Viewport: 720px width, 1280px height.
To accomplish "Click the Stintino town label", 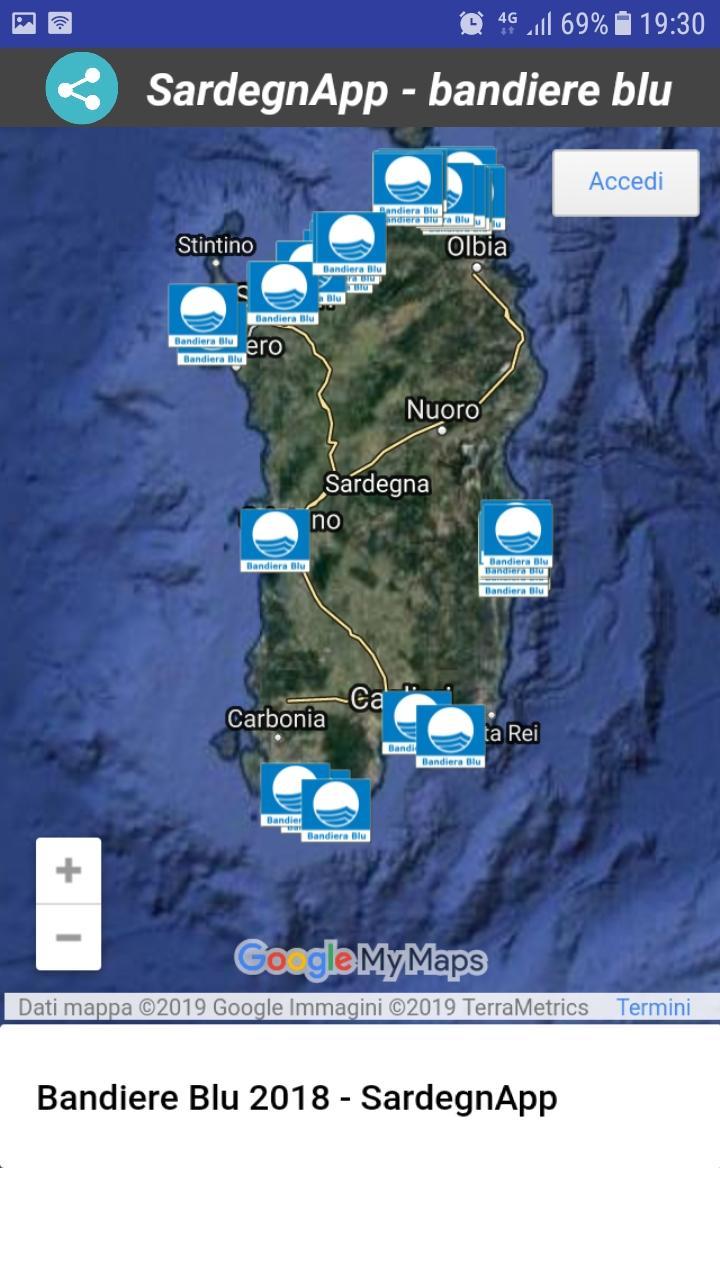I will coord(215,245).
